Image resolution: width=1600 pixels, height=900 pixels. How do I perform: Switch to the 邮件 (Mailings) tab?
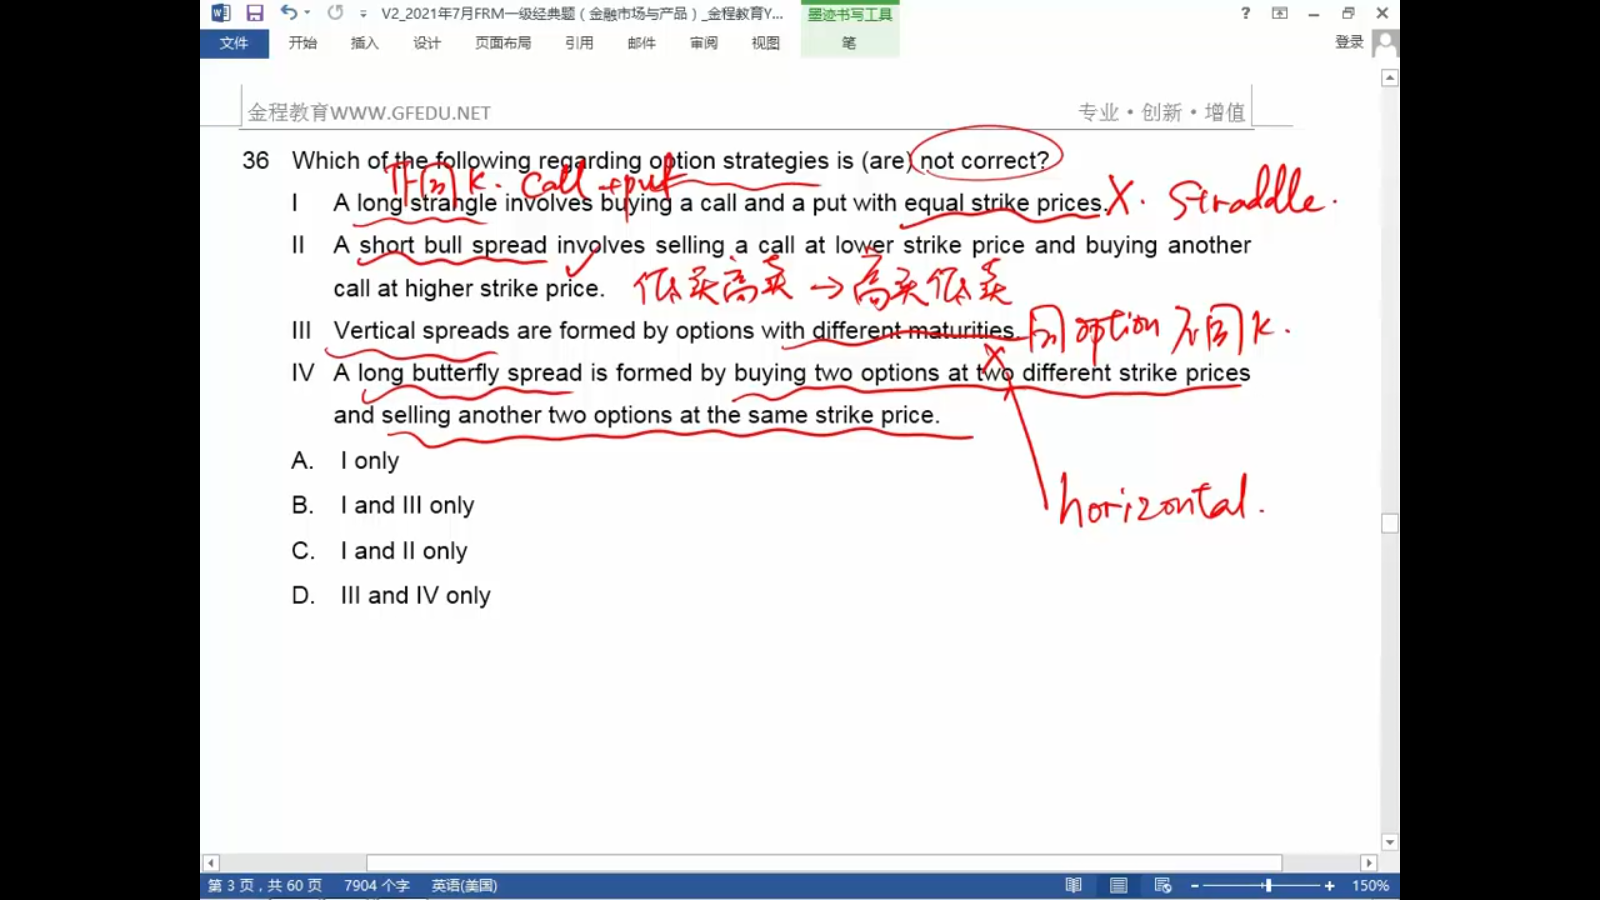click(641, 43)
